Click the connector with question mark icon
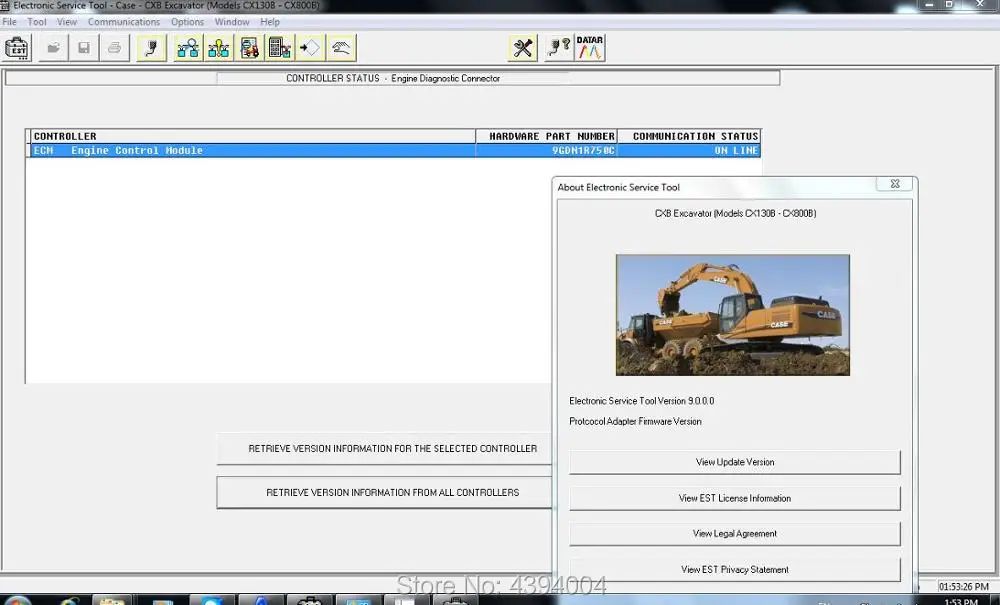This screenshot has width=1000, height=605. [559, 48]
